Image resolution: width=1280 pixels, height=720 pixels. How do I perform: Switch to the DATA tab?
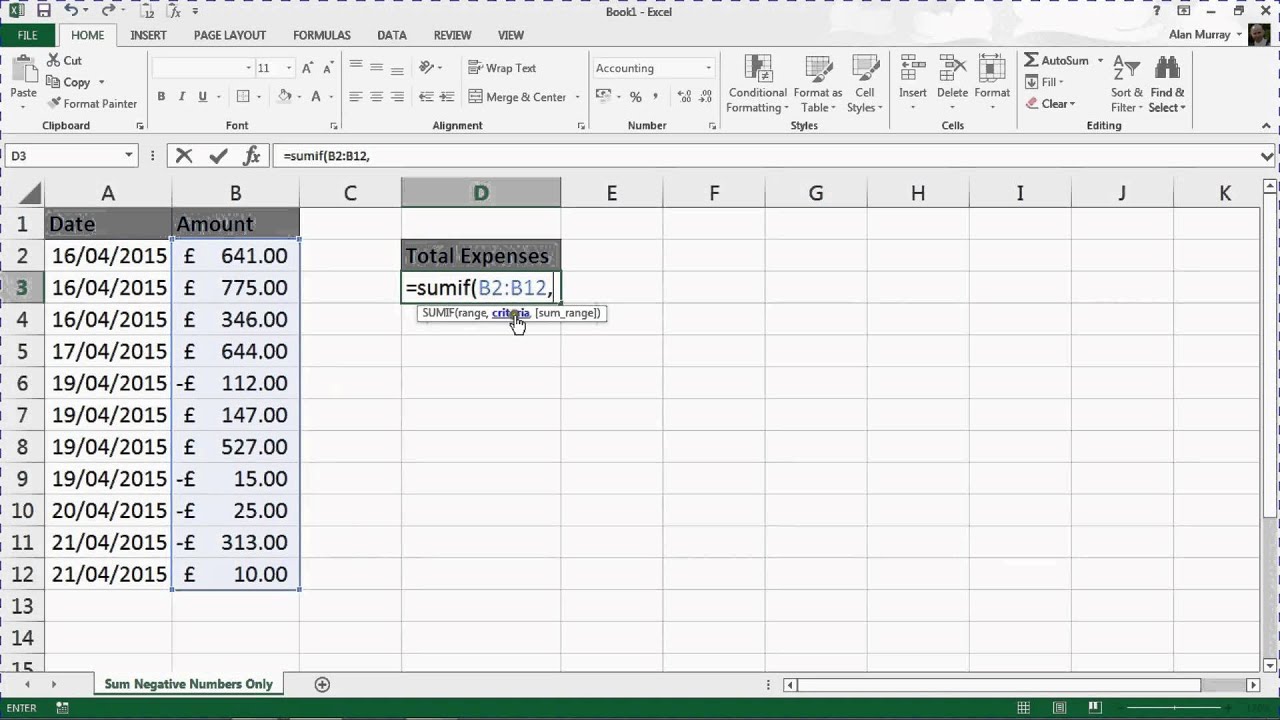[x=392, y=35]
